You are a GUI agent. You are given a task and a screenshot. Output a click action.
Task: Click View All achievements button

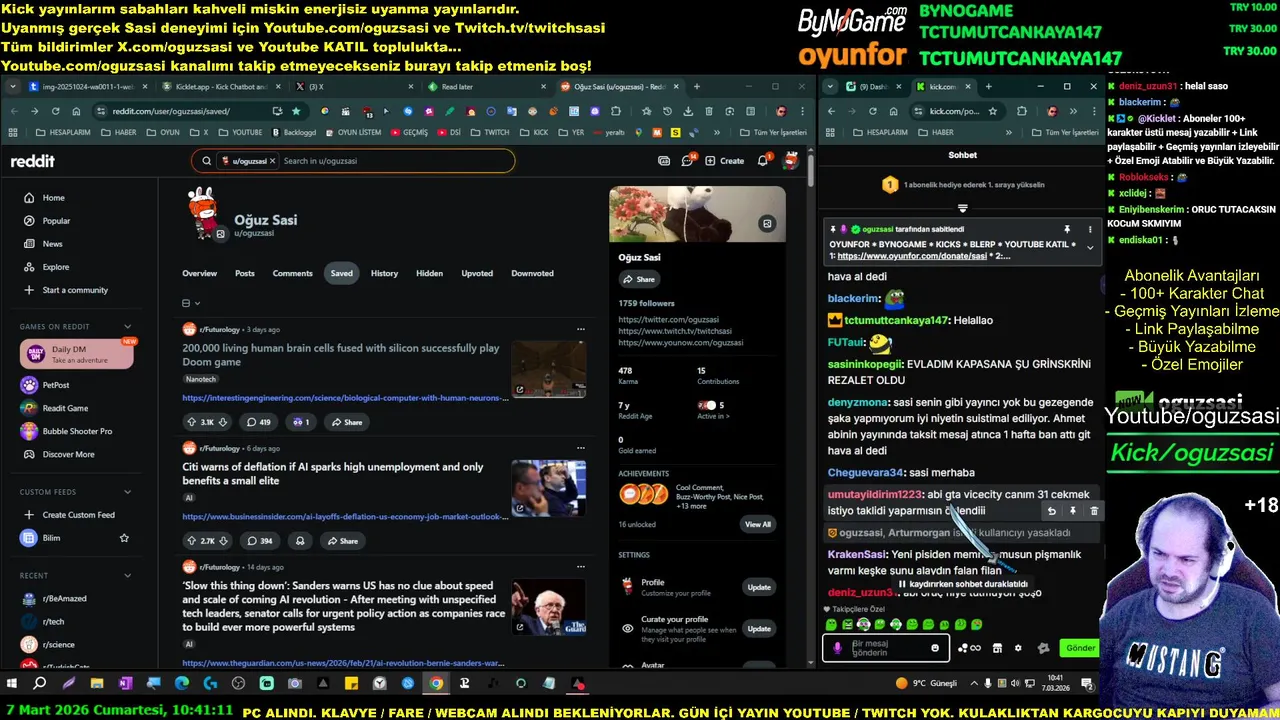click(757, 524)
